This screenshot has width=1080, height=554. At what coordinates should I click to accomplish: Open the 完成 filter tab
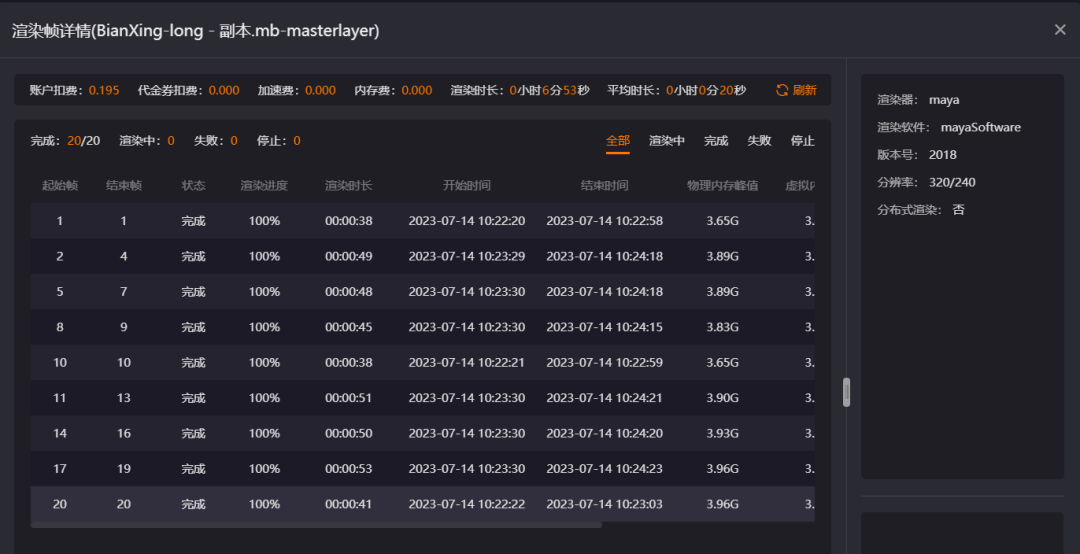tap(716, 141)
